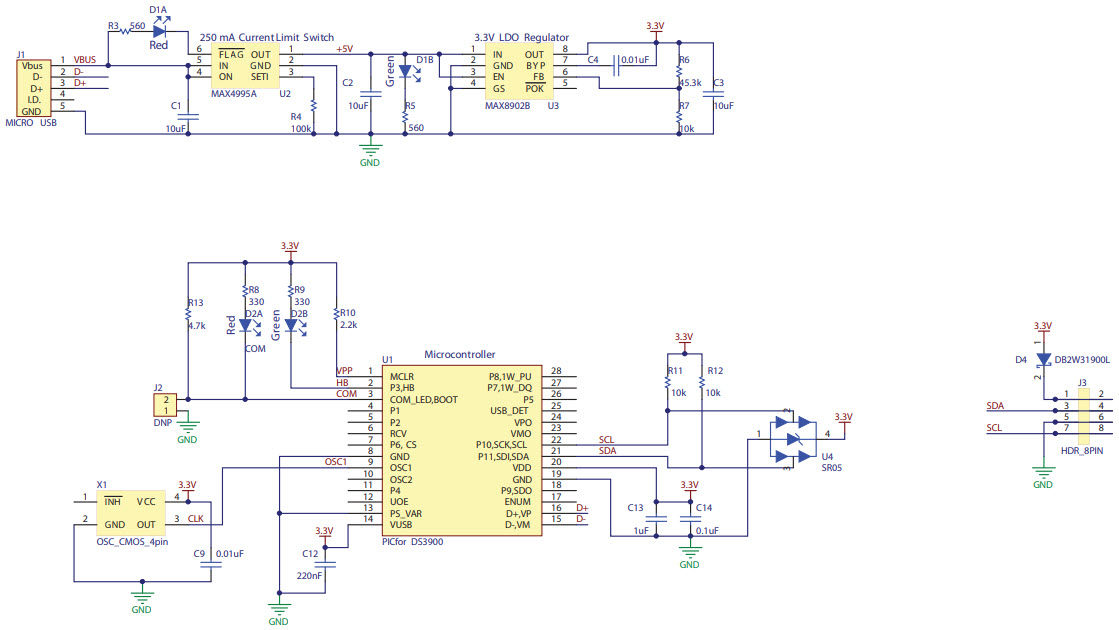
Task: Click the red LED D1A symbol
Action: click(x=158, y=32)
